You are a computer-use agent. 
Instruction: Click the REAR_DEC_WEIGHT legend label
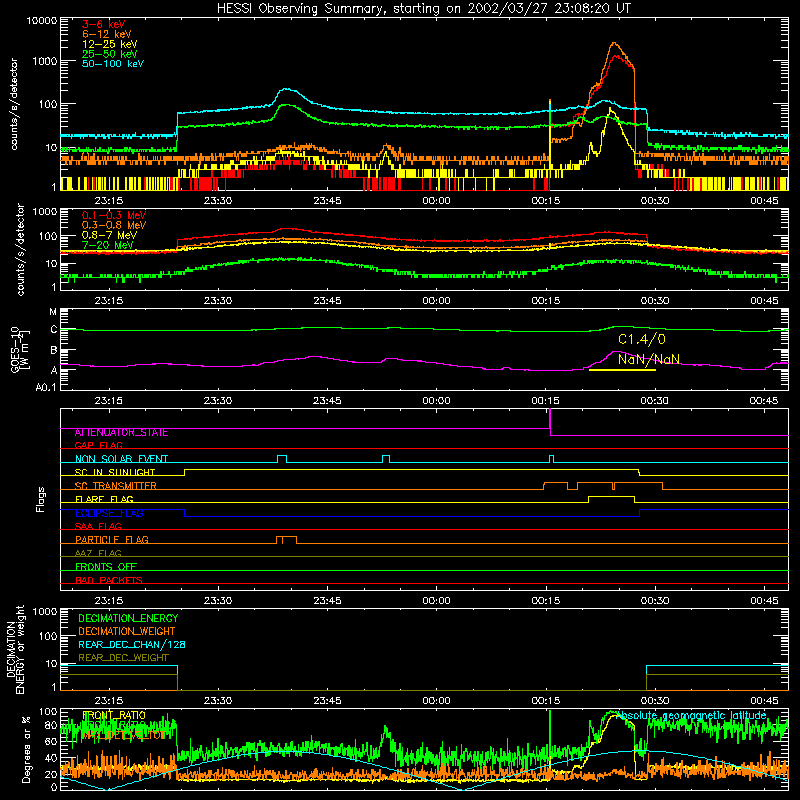click(123, 658)
